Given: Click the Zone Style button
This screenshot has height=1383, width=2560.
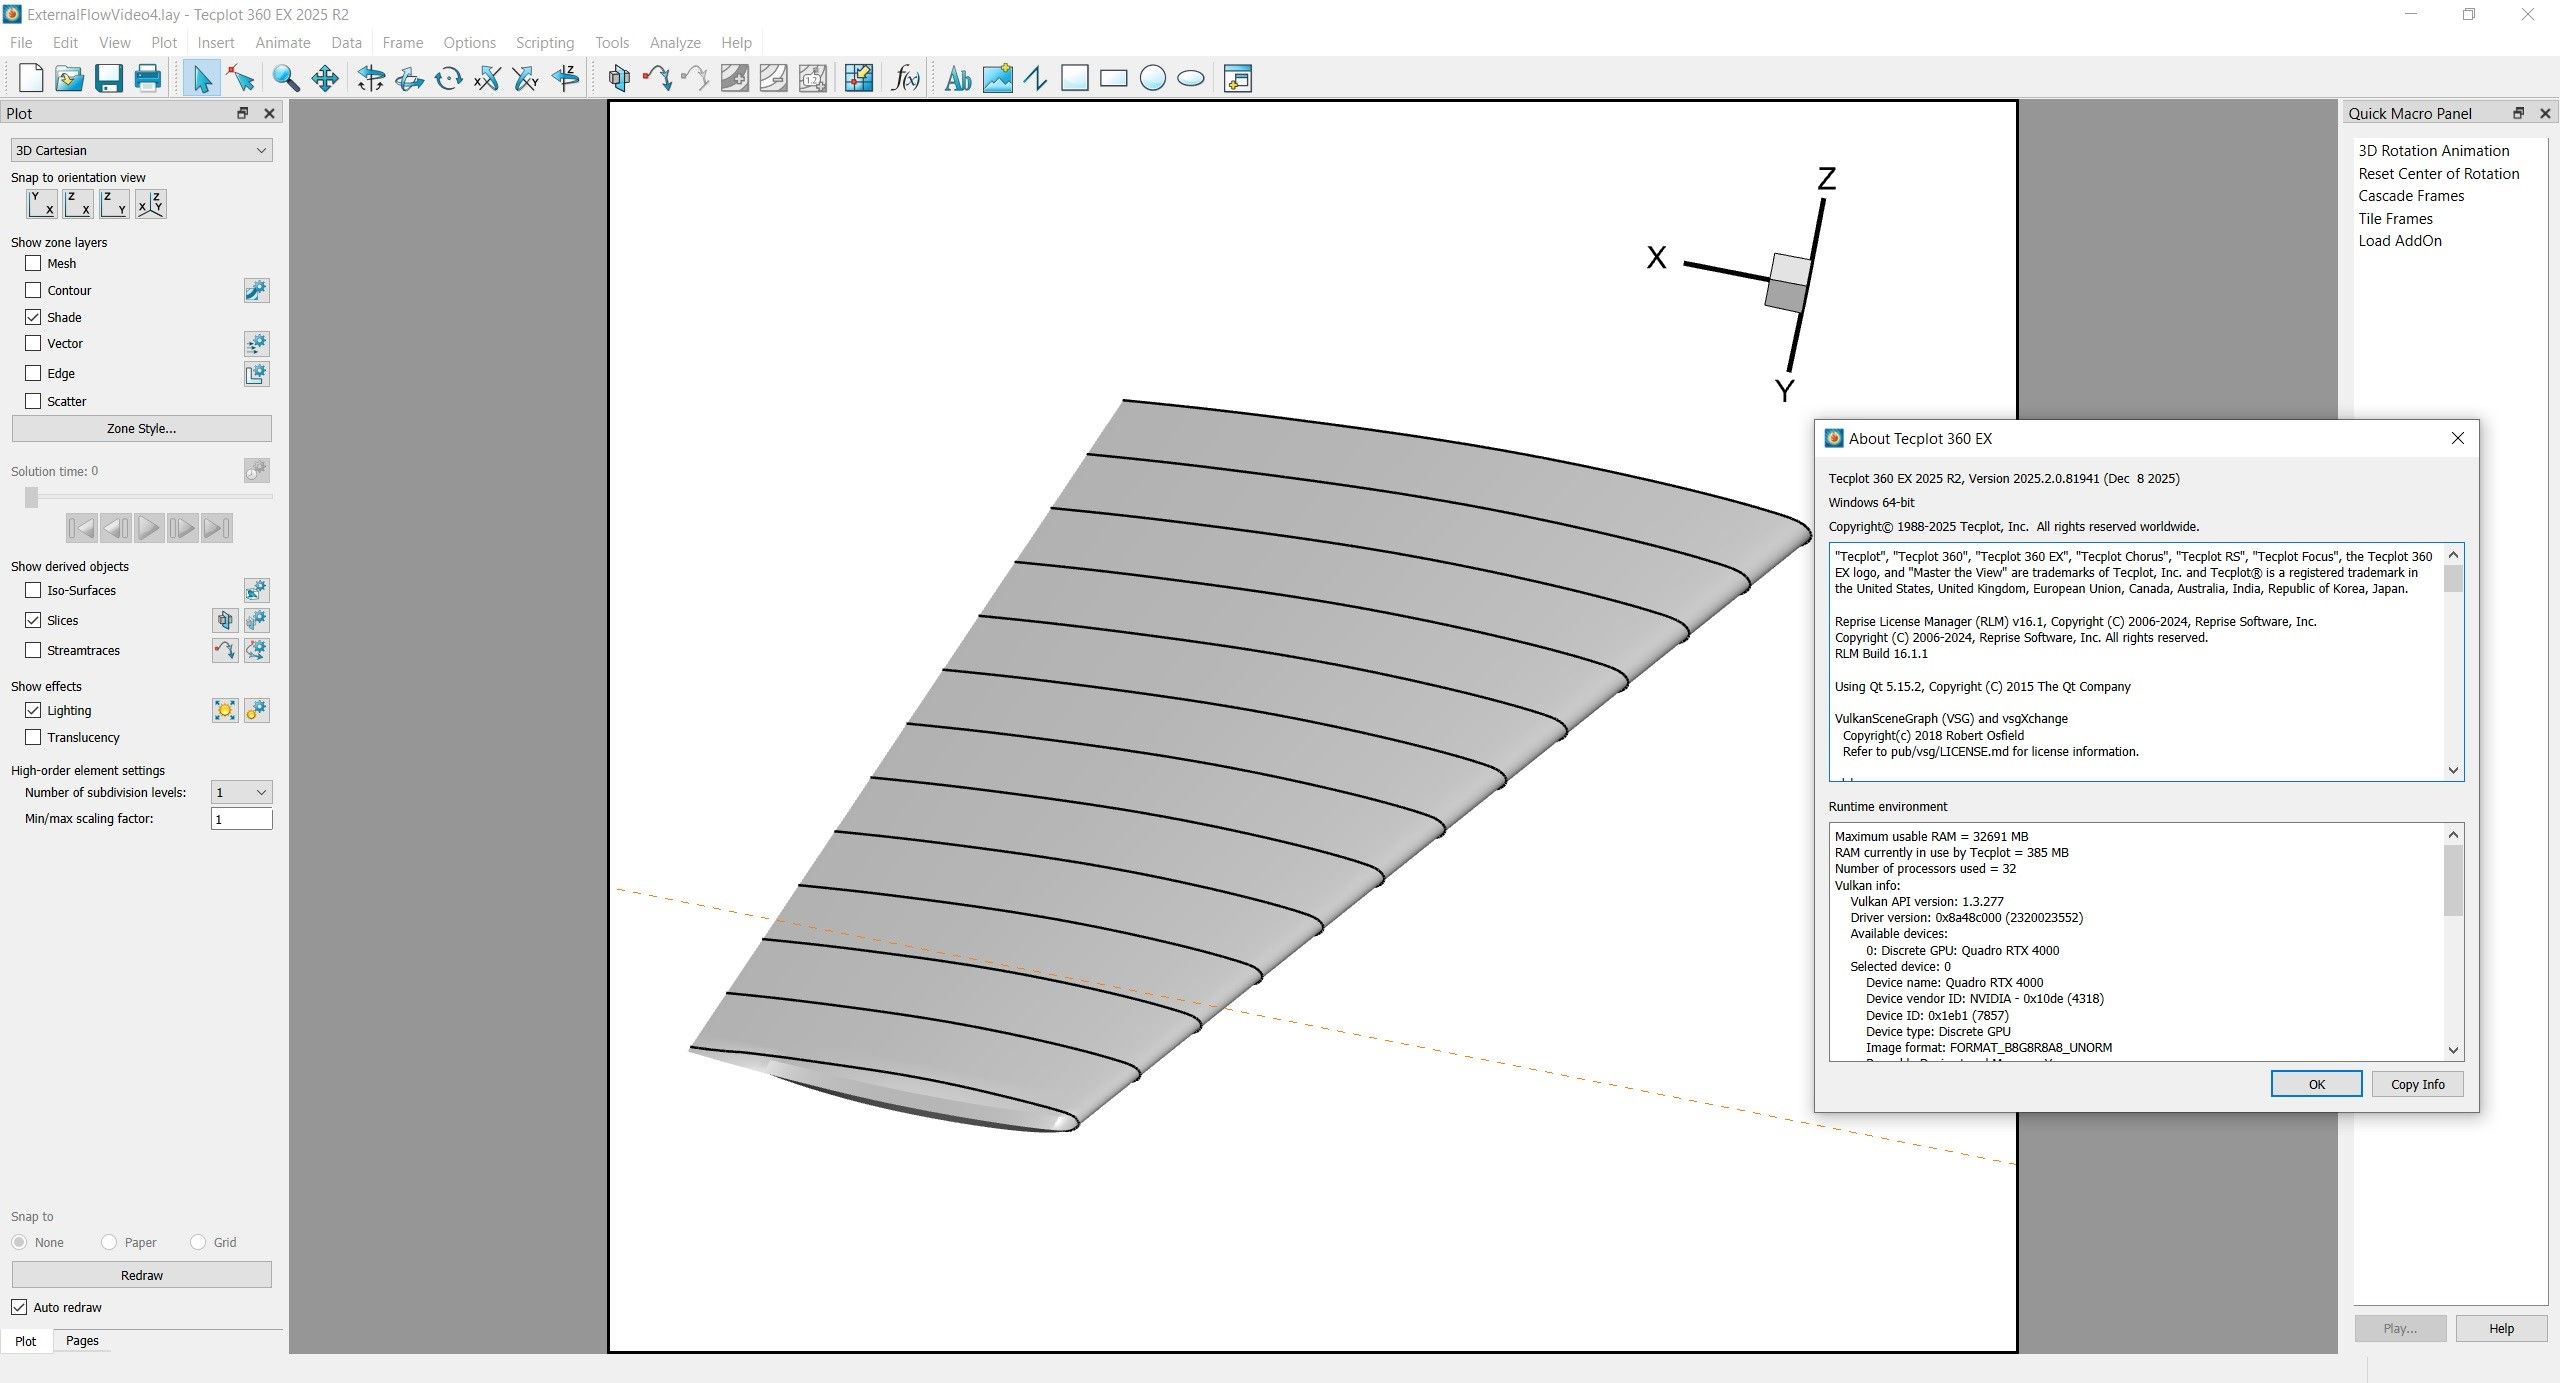Looking at the screenshot, I should click(141, 428).
